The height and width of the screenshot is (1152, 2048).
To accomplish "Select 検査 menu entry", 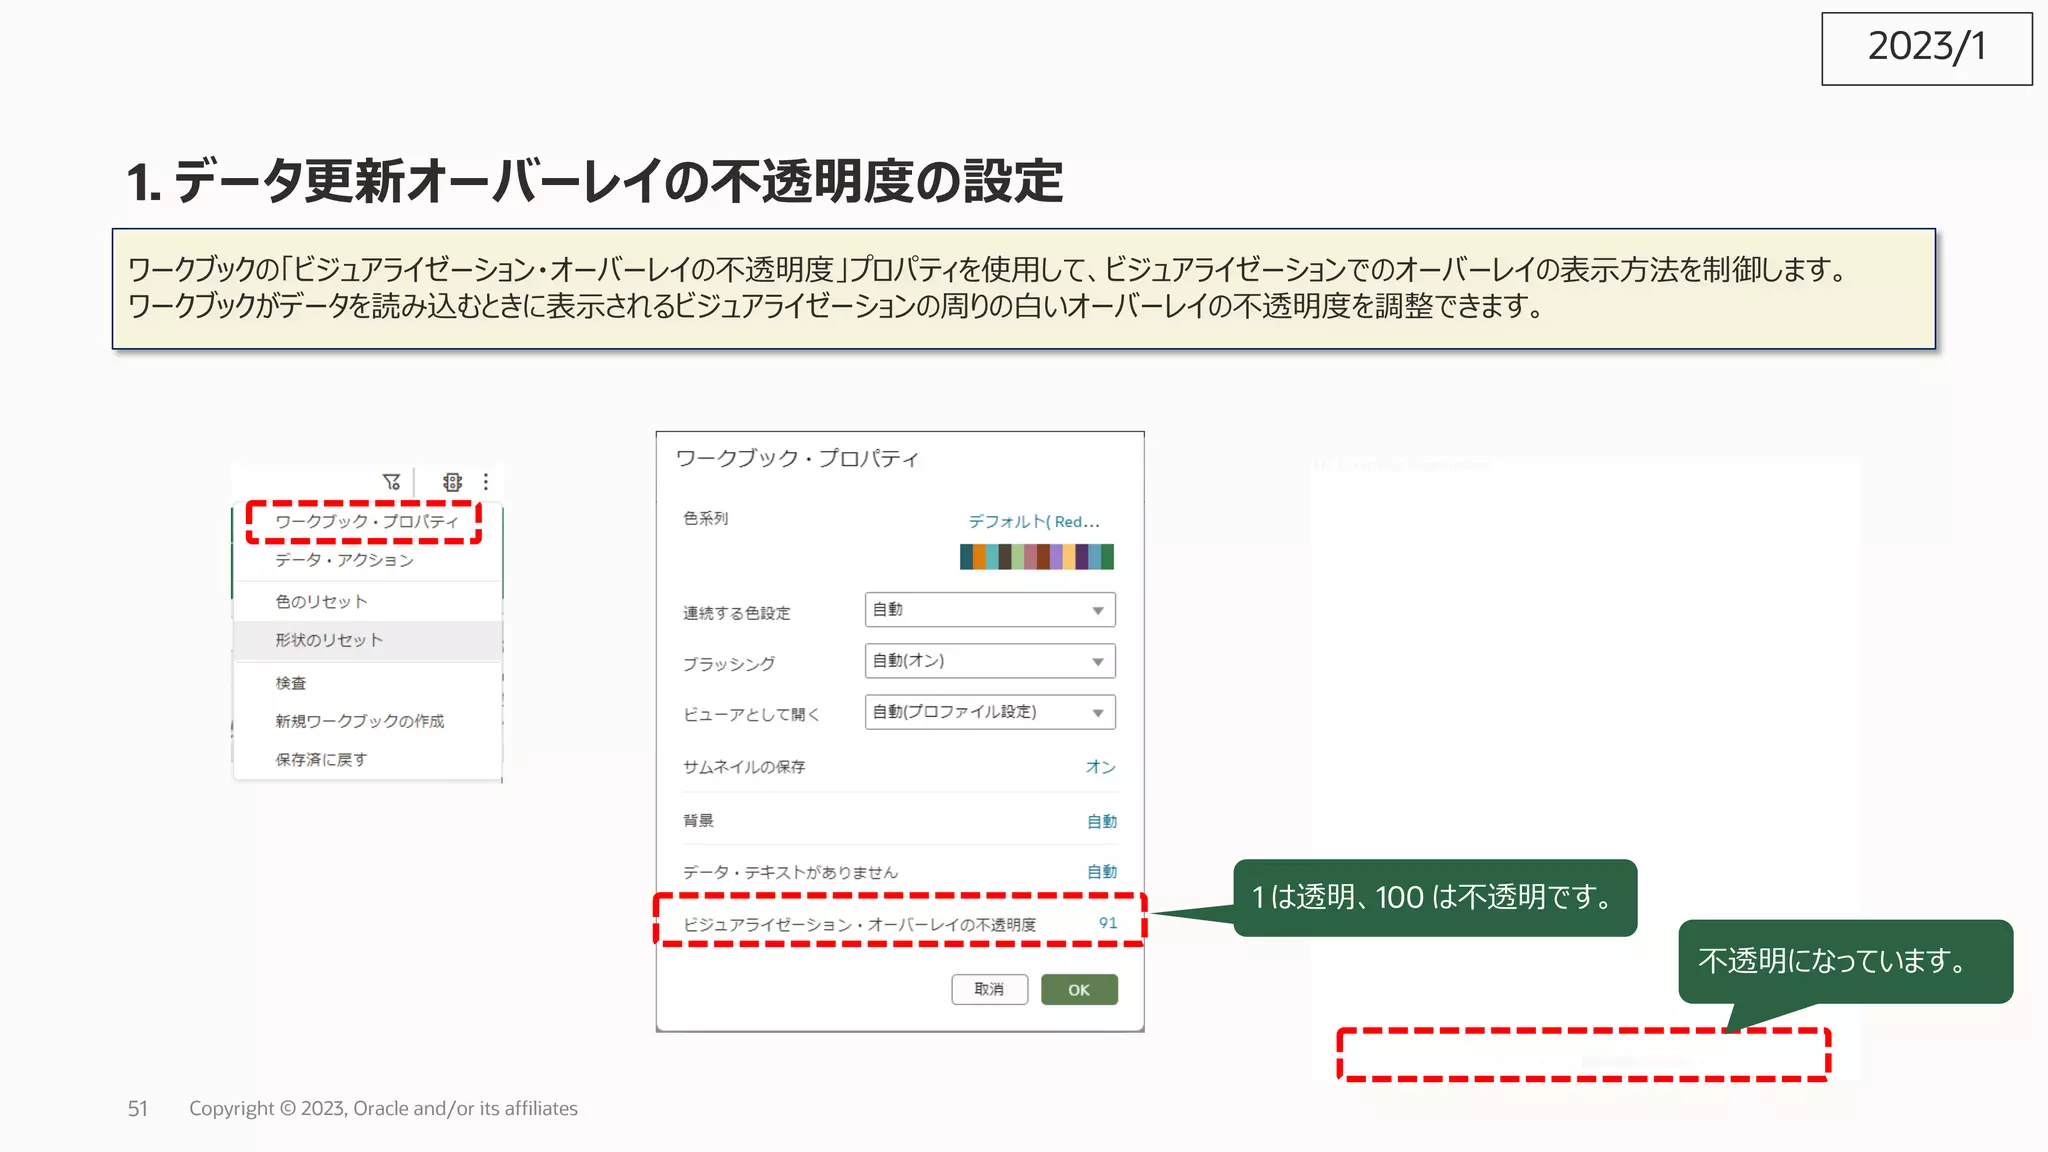I will point(291,683).
